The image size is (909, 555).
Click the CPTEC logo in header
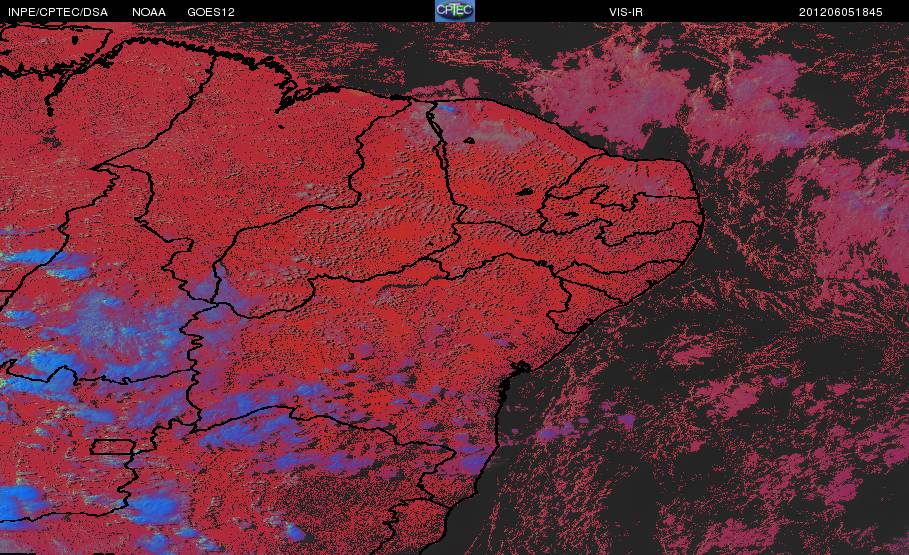pyautogui.click(x=454, y=11)
